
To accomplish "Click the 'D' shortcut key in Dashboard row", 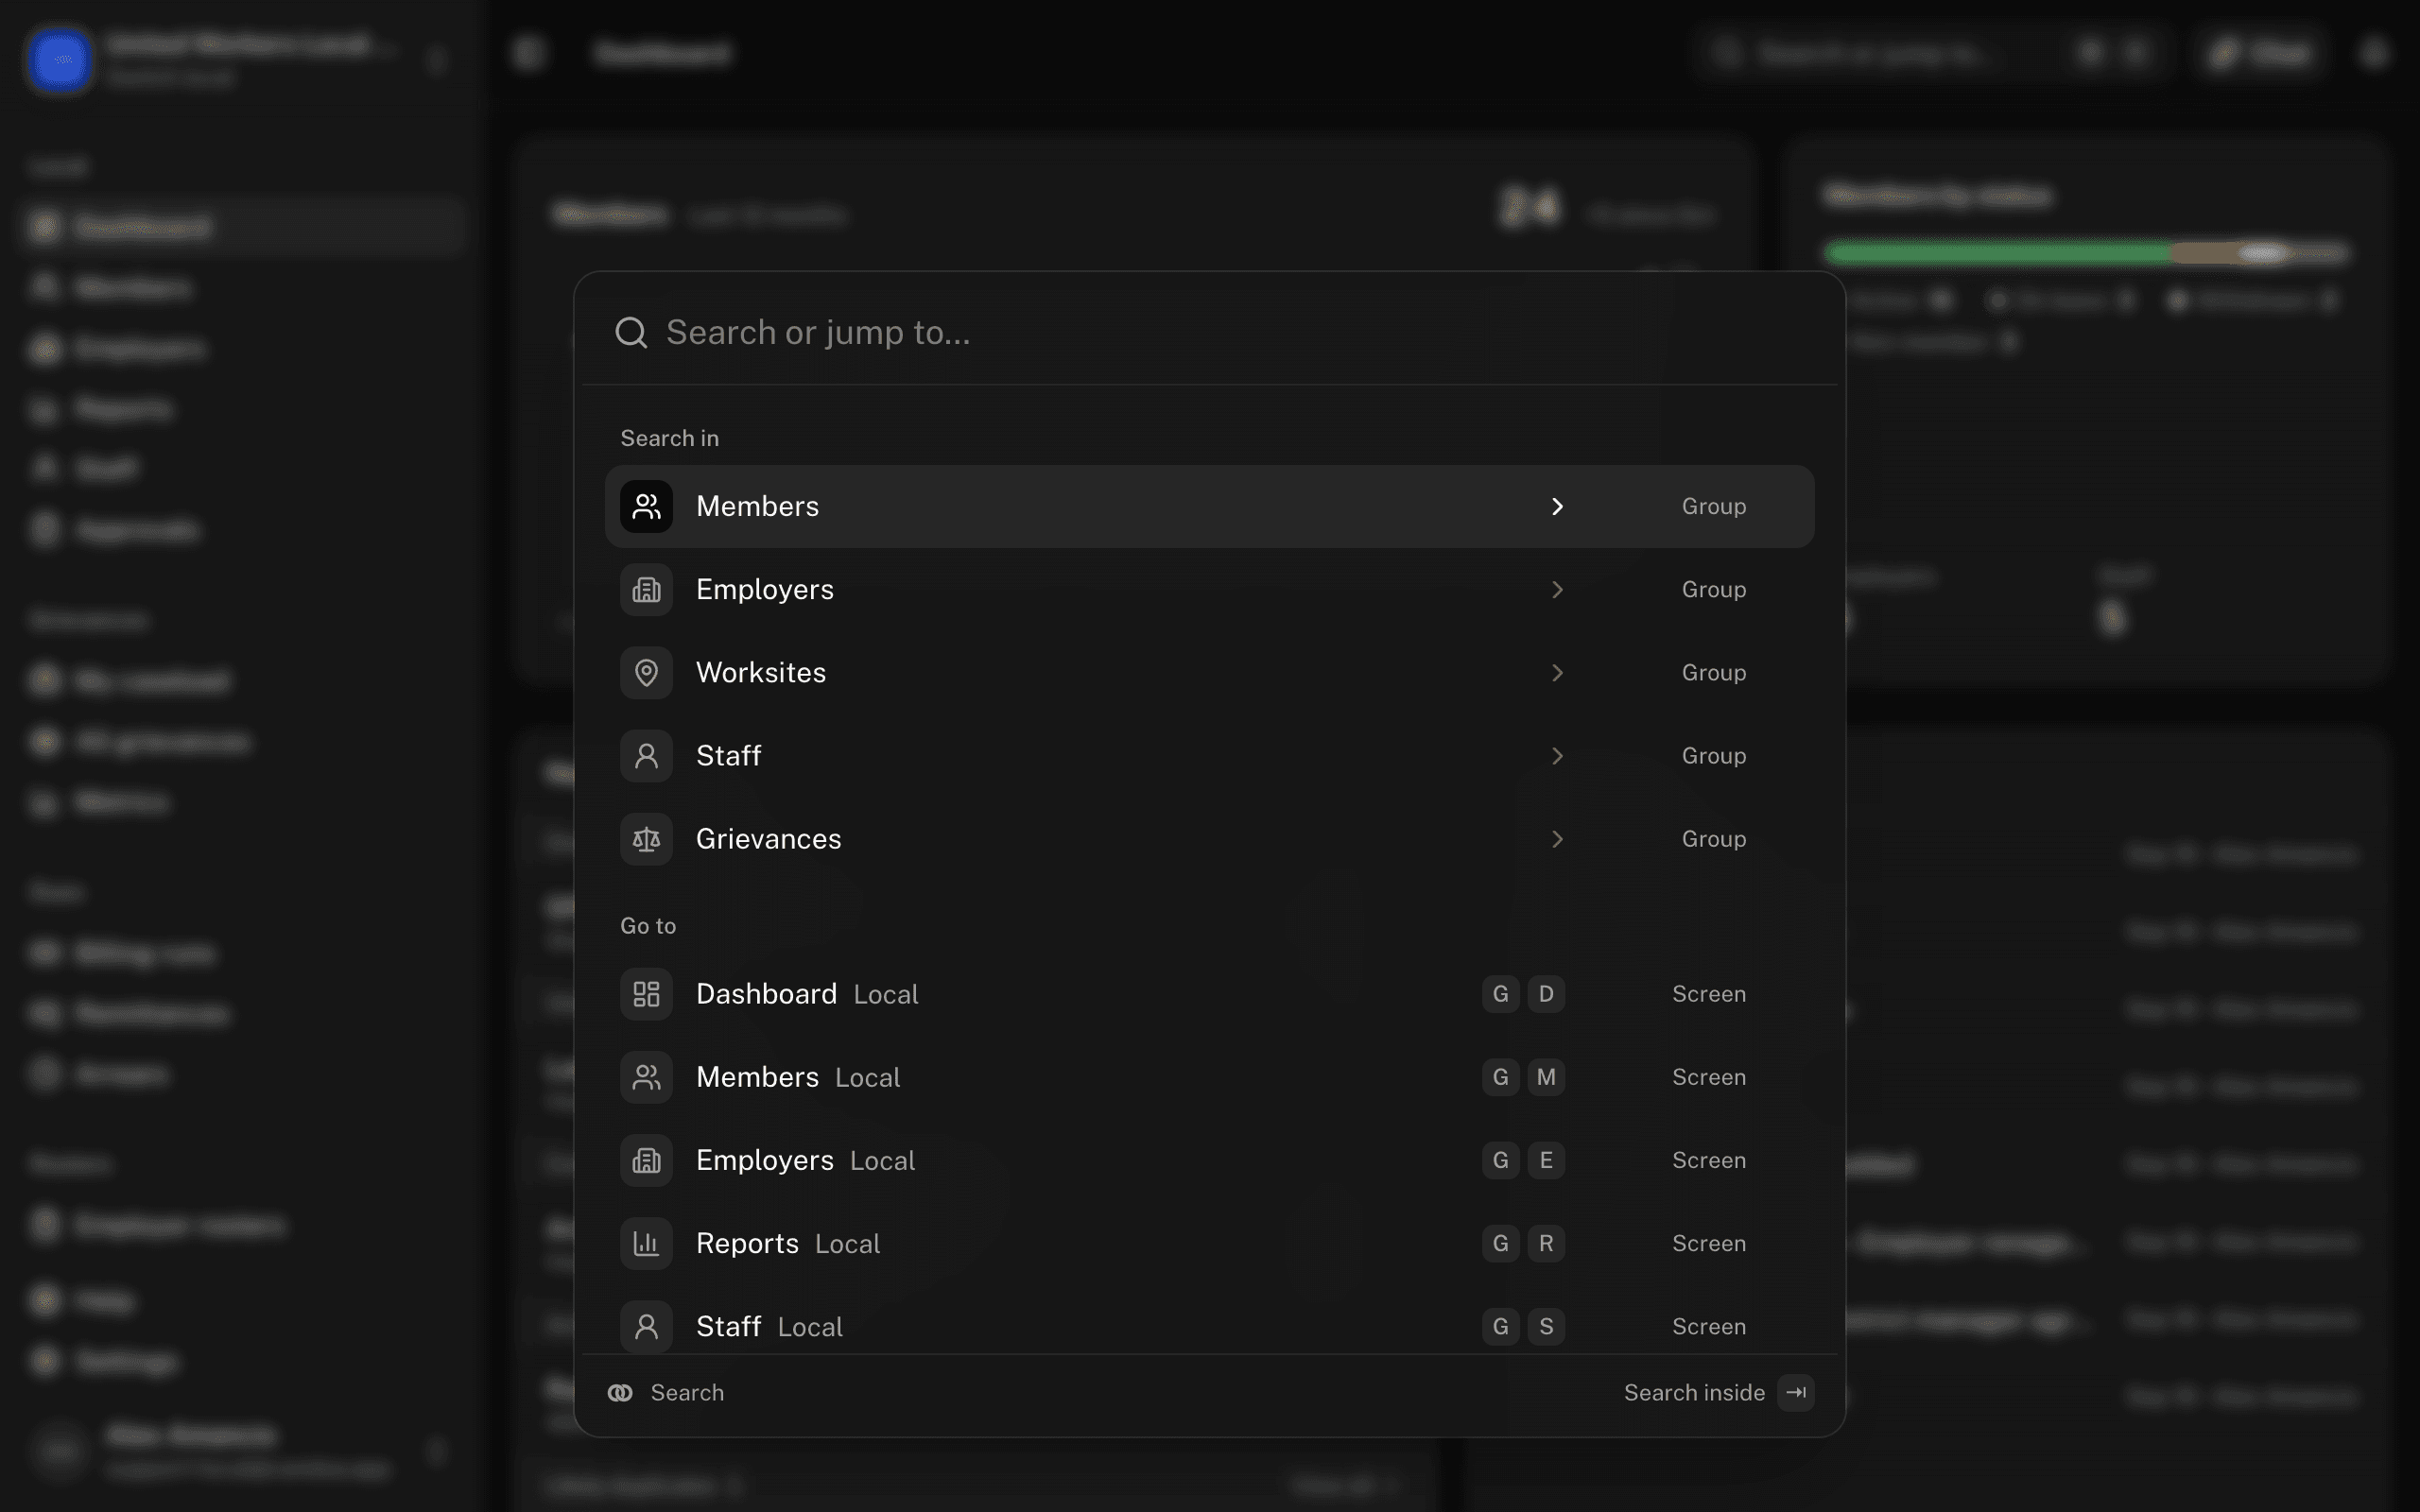I will 1546,993.
